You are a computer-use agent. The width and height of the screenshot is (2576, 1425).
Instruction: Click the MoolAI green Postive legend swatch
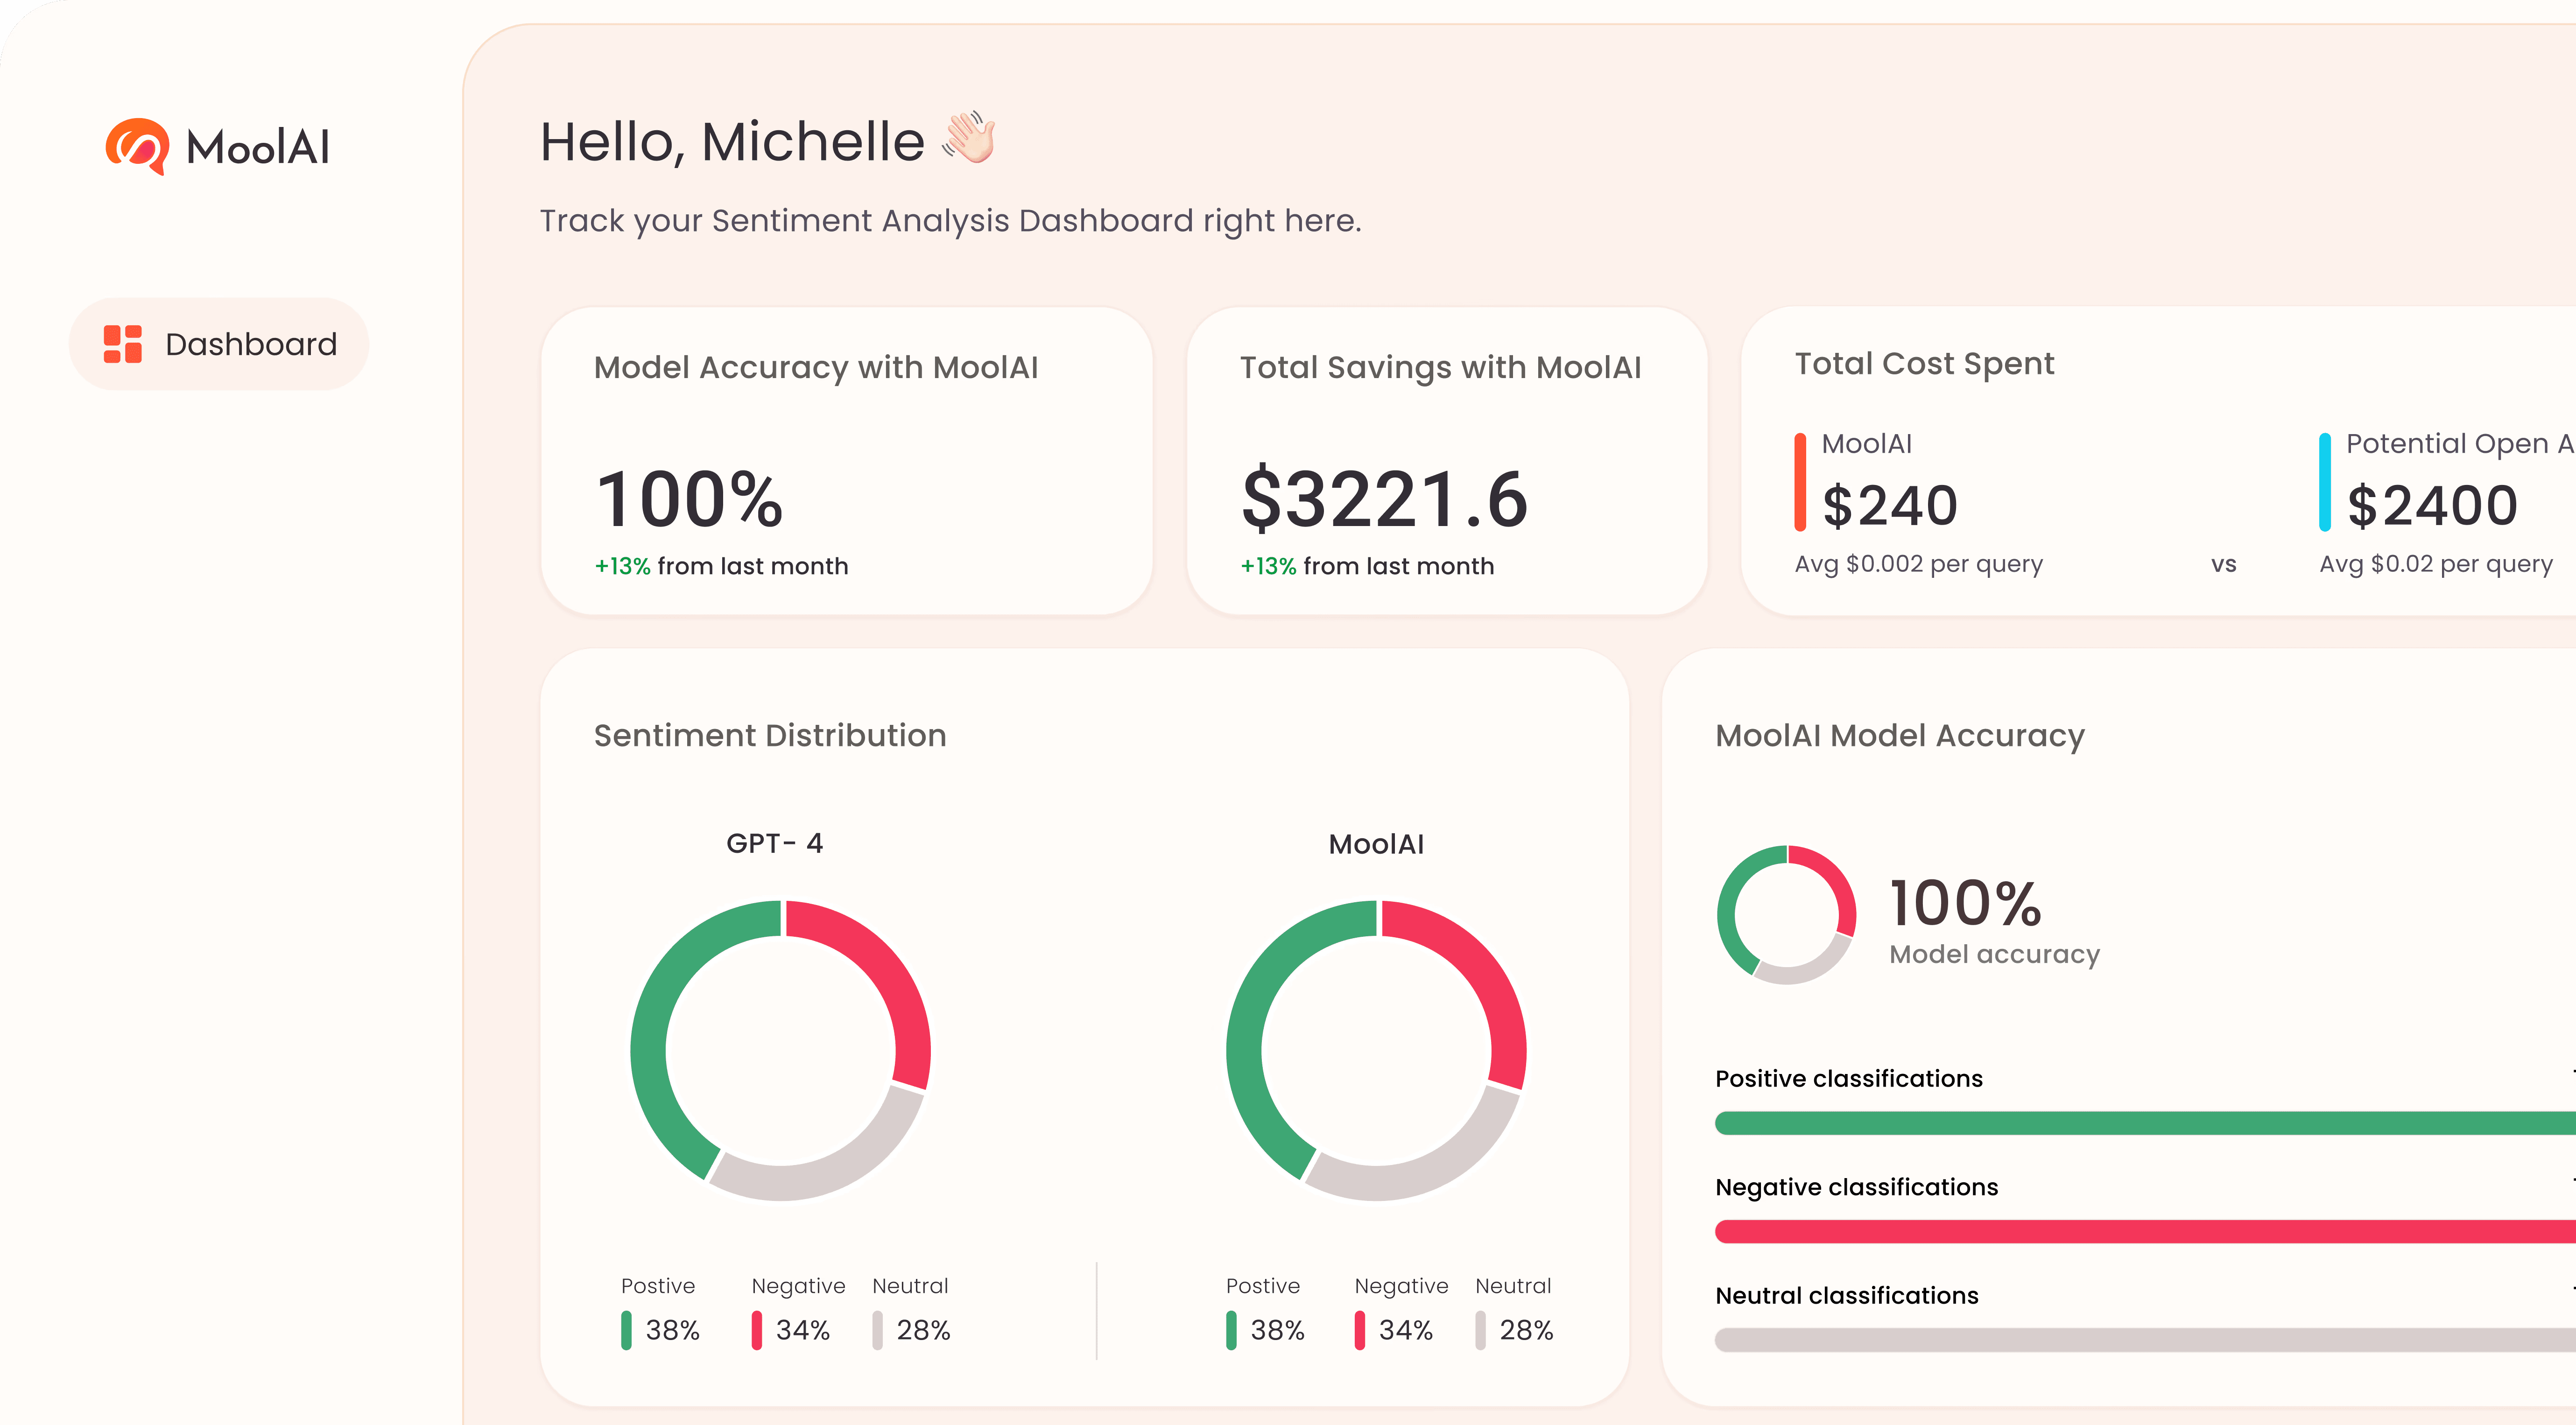pos(1231,1330)
